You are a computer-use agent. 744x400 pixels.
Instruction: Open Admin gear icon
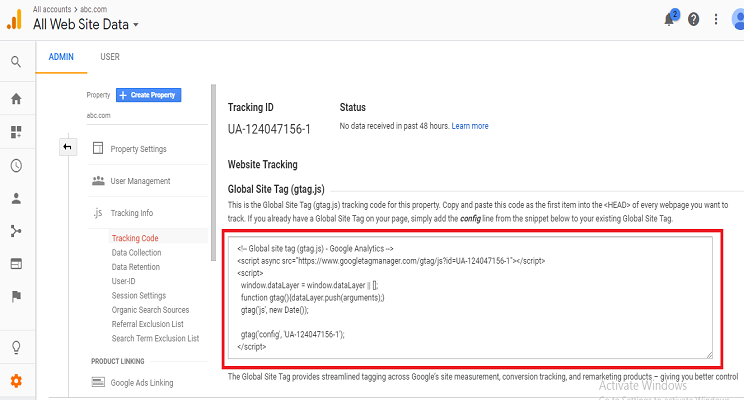[16, 381]
